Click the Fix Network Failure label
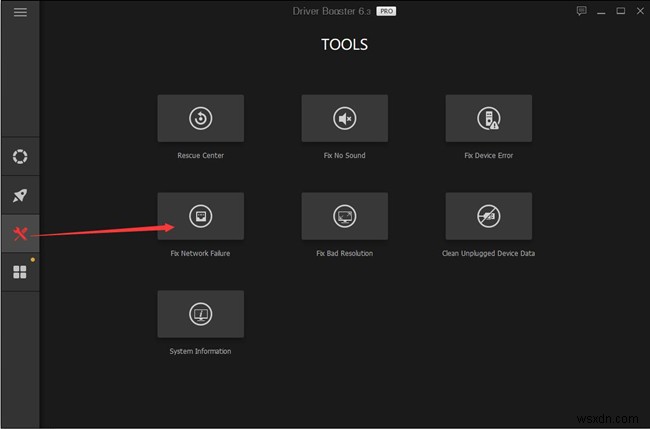The height and width of the screenshot is (429, 650). point(200,253)
